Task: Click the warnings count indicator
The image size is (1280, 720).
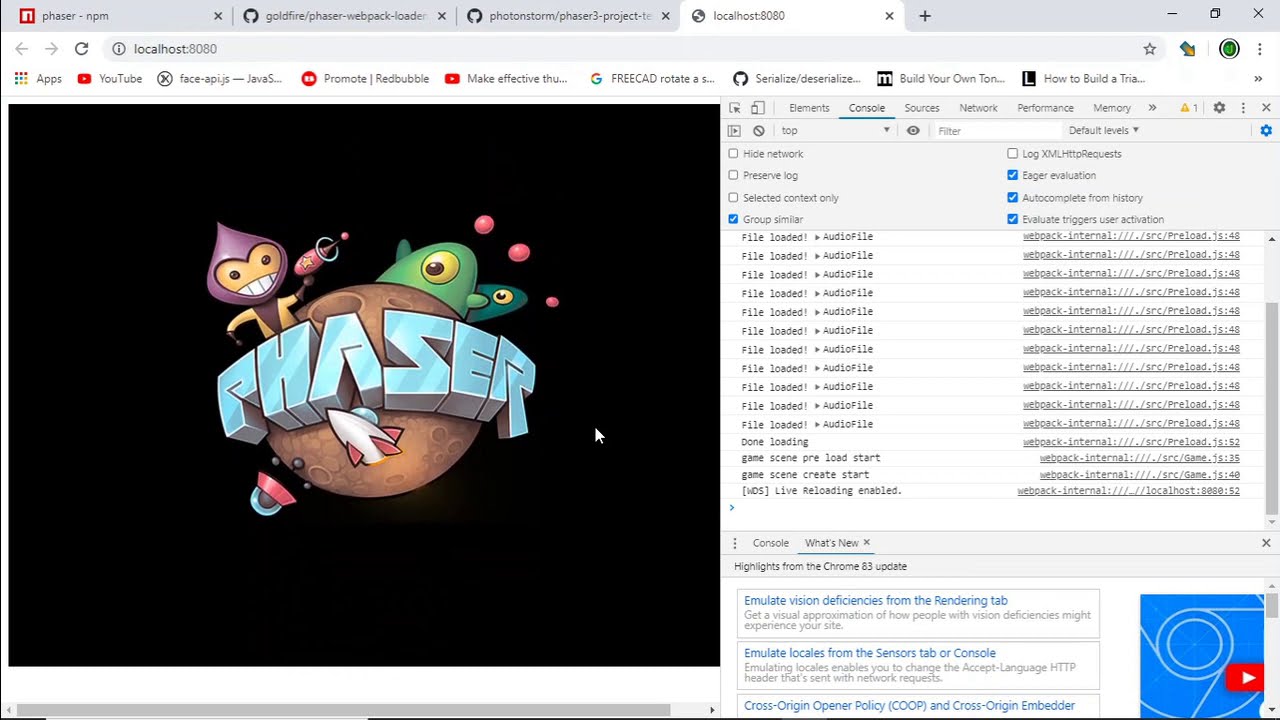Action: [x=1189, y=107]
